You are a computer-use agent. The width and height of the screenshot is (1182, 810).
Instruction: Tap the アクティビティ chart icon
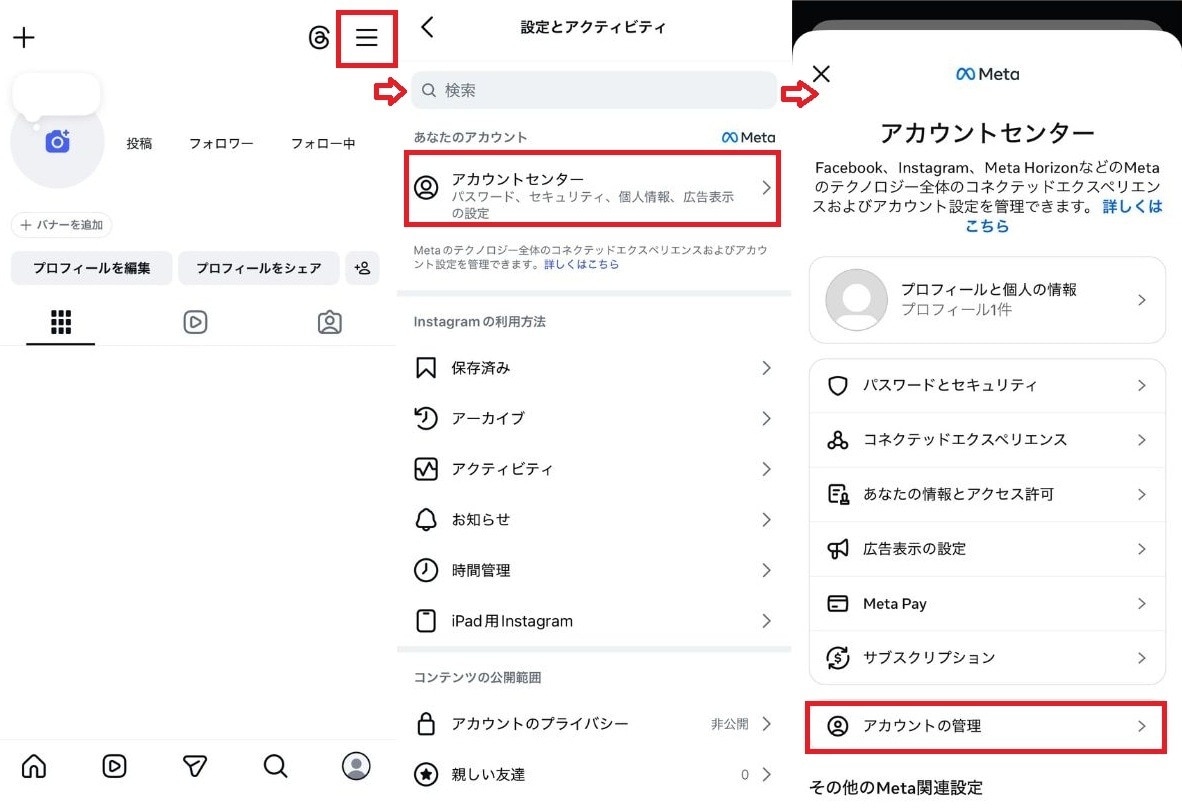coord(426,469)
